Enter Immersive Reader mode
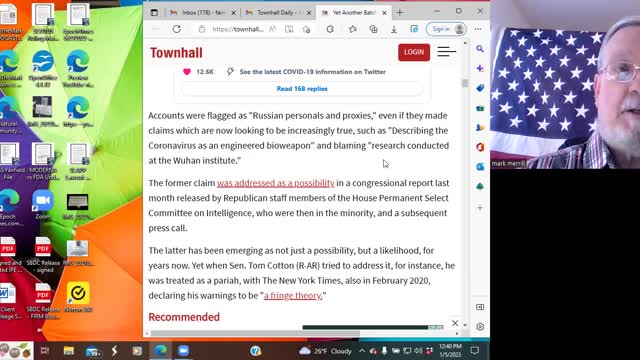This screenshot has height=360, width=640. coord(289,29)
